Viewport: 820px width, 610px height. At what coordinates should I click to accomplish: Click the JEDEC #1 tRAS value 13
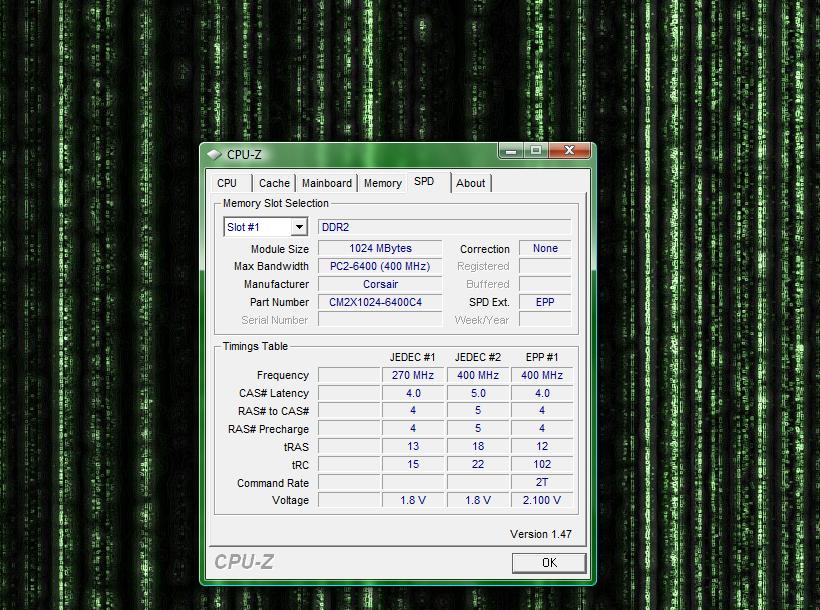point(413,446)
